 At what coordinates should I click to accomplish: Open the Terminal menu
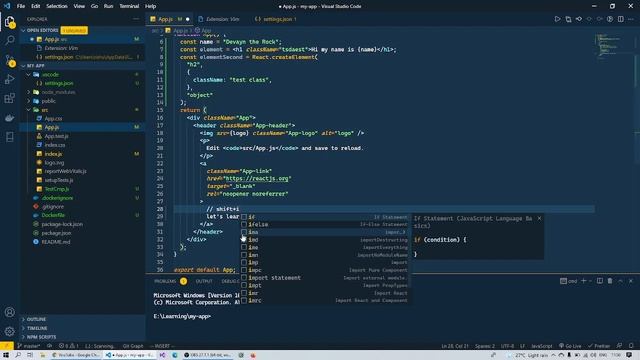click(x=129, y=6)
